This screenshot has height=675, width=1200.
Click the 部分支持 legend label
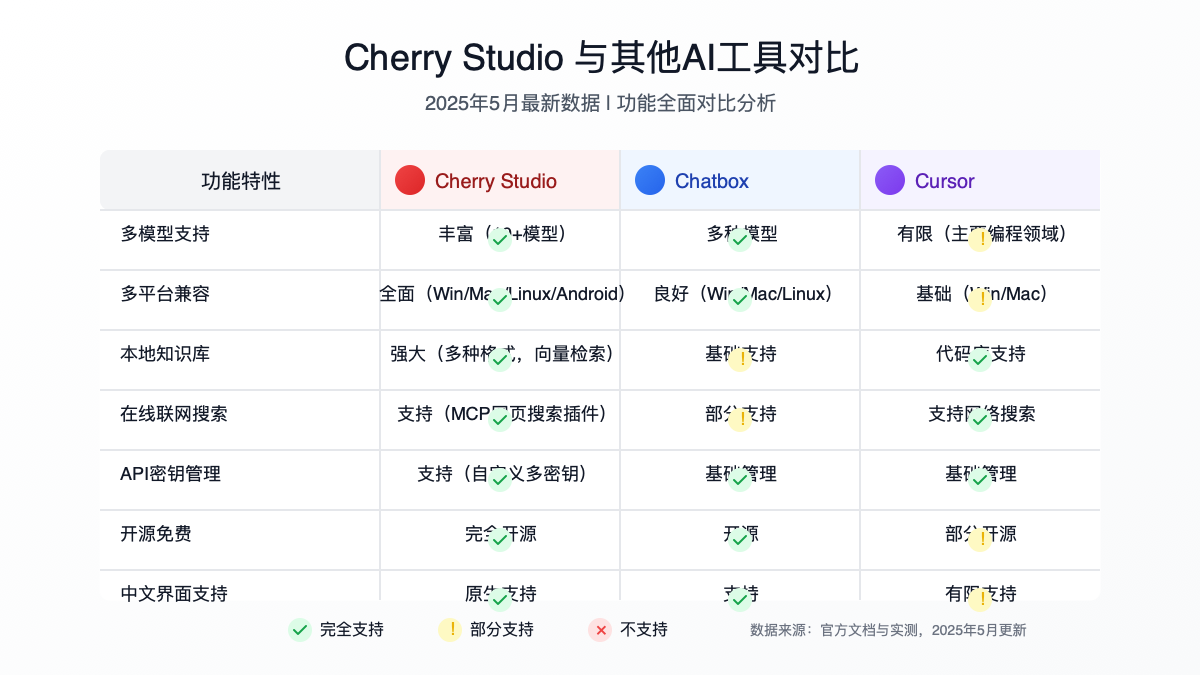(502, 630)
